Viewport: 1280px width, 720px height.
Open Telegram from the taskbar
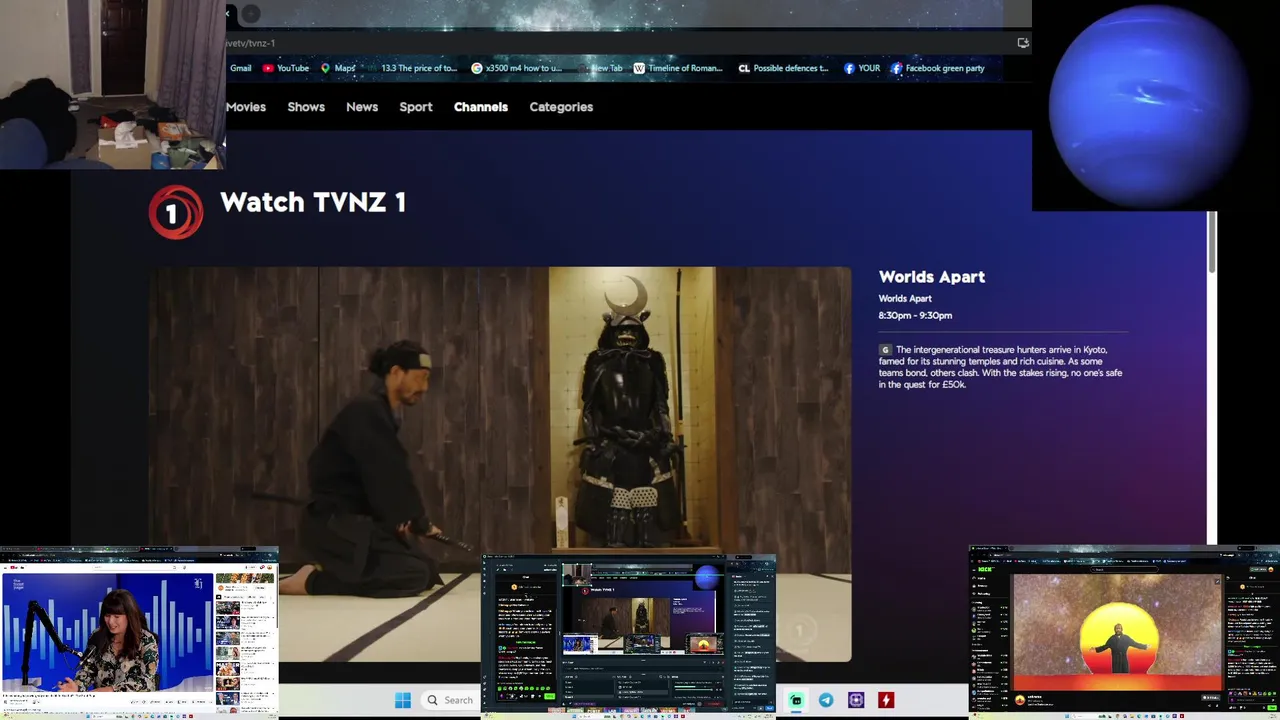826,700
